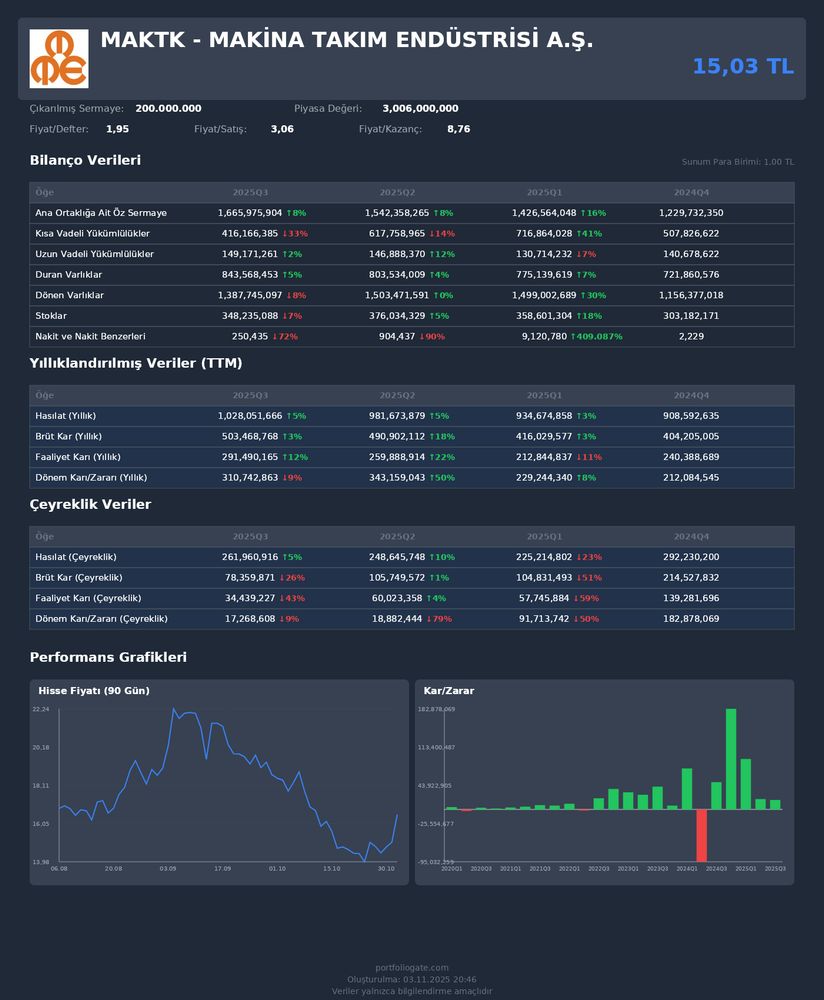Click the Kar/Zarar chart title
This screenshot has height=1000, width=824.
(449, 691)
